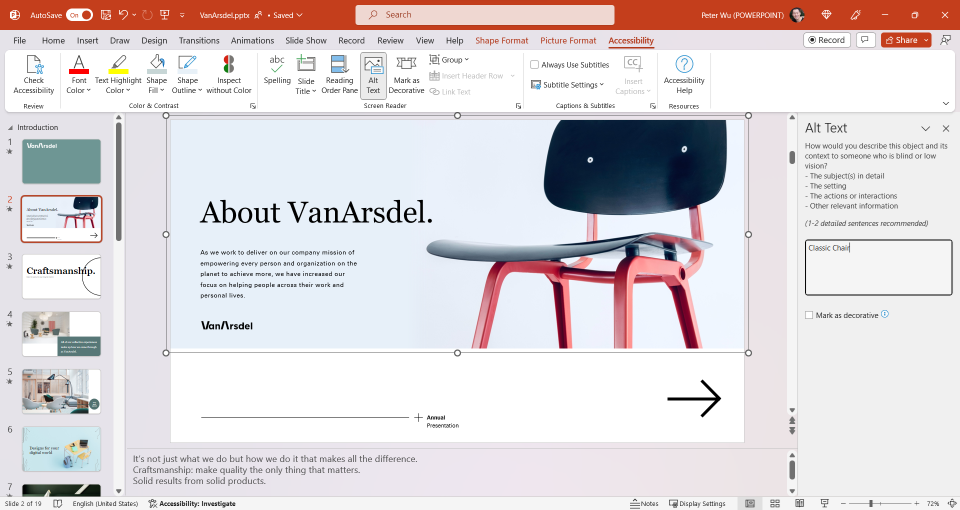Check Mark as decorative in Alt Text pane
This screenshot has height=510, width=960.
pos(809,315)
